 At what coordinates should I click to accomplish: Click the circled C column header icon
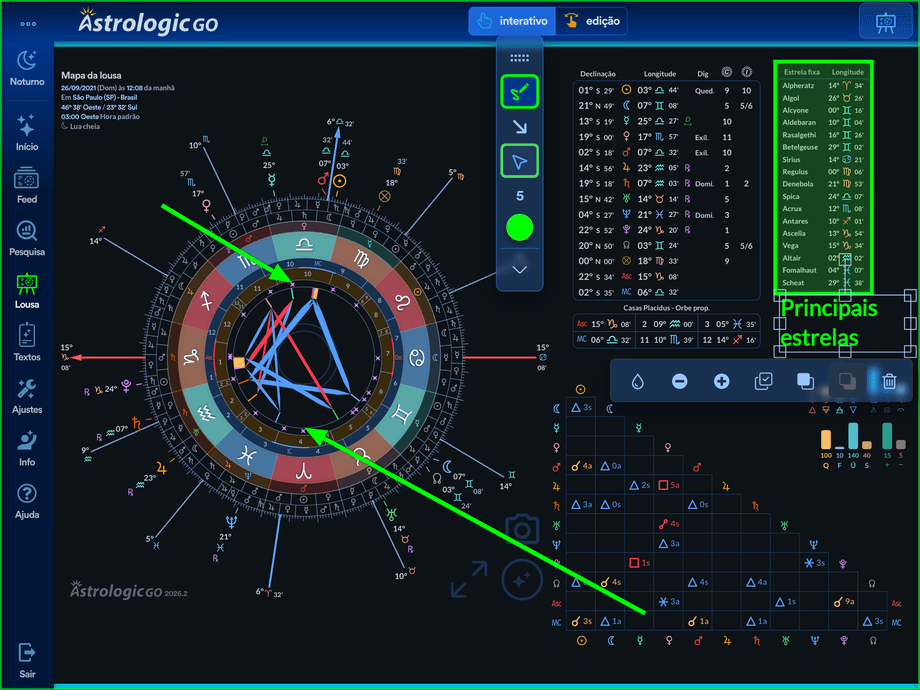(726, 72)
